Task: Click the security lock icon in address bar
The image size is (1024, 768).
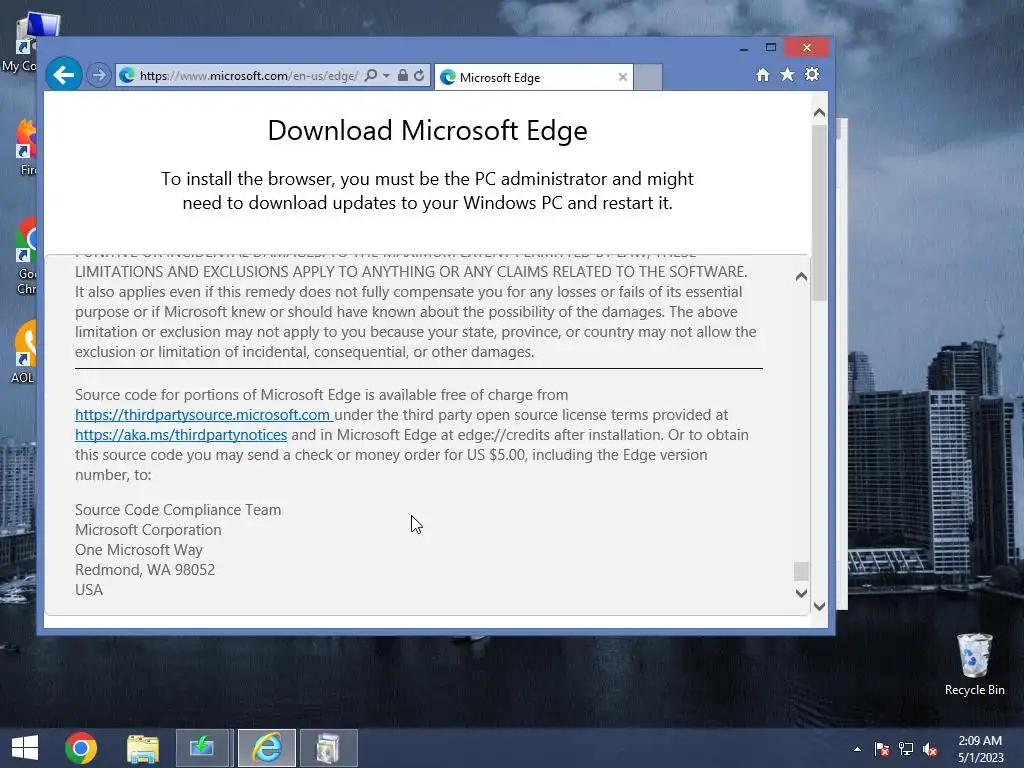Action: pos(403,76)
